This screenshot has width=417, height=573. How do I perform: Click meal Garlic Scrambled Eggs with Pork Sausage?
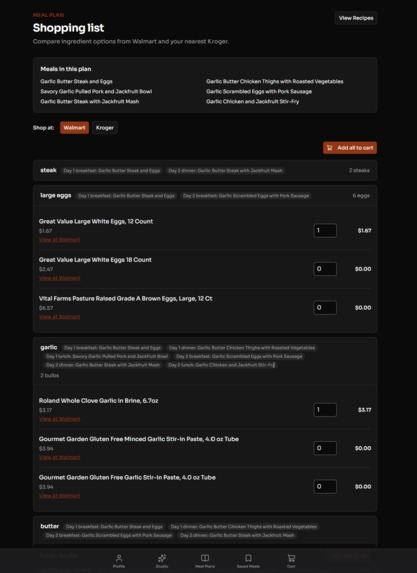(259, 91)
